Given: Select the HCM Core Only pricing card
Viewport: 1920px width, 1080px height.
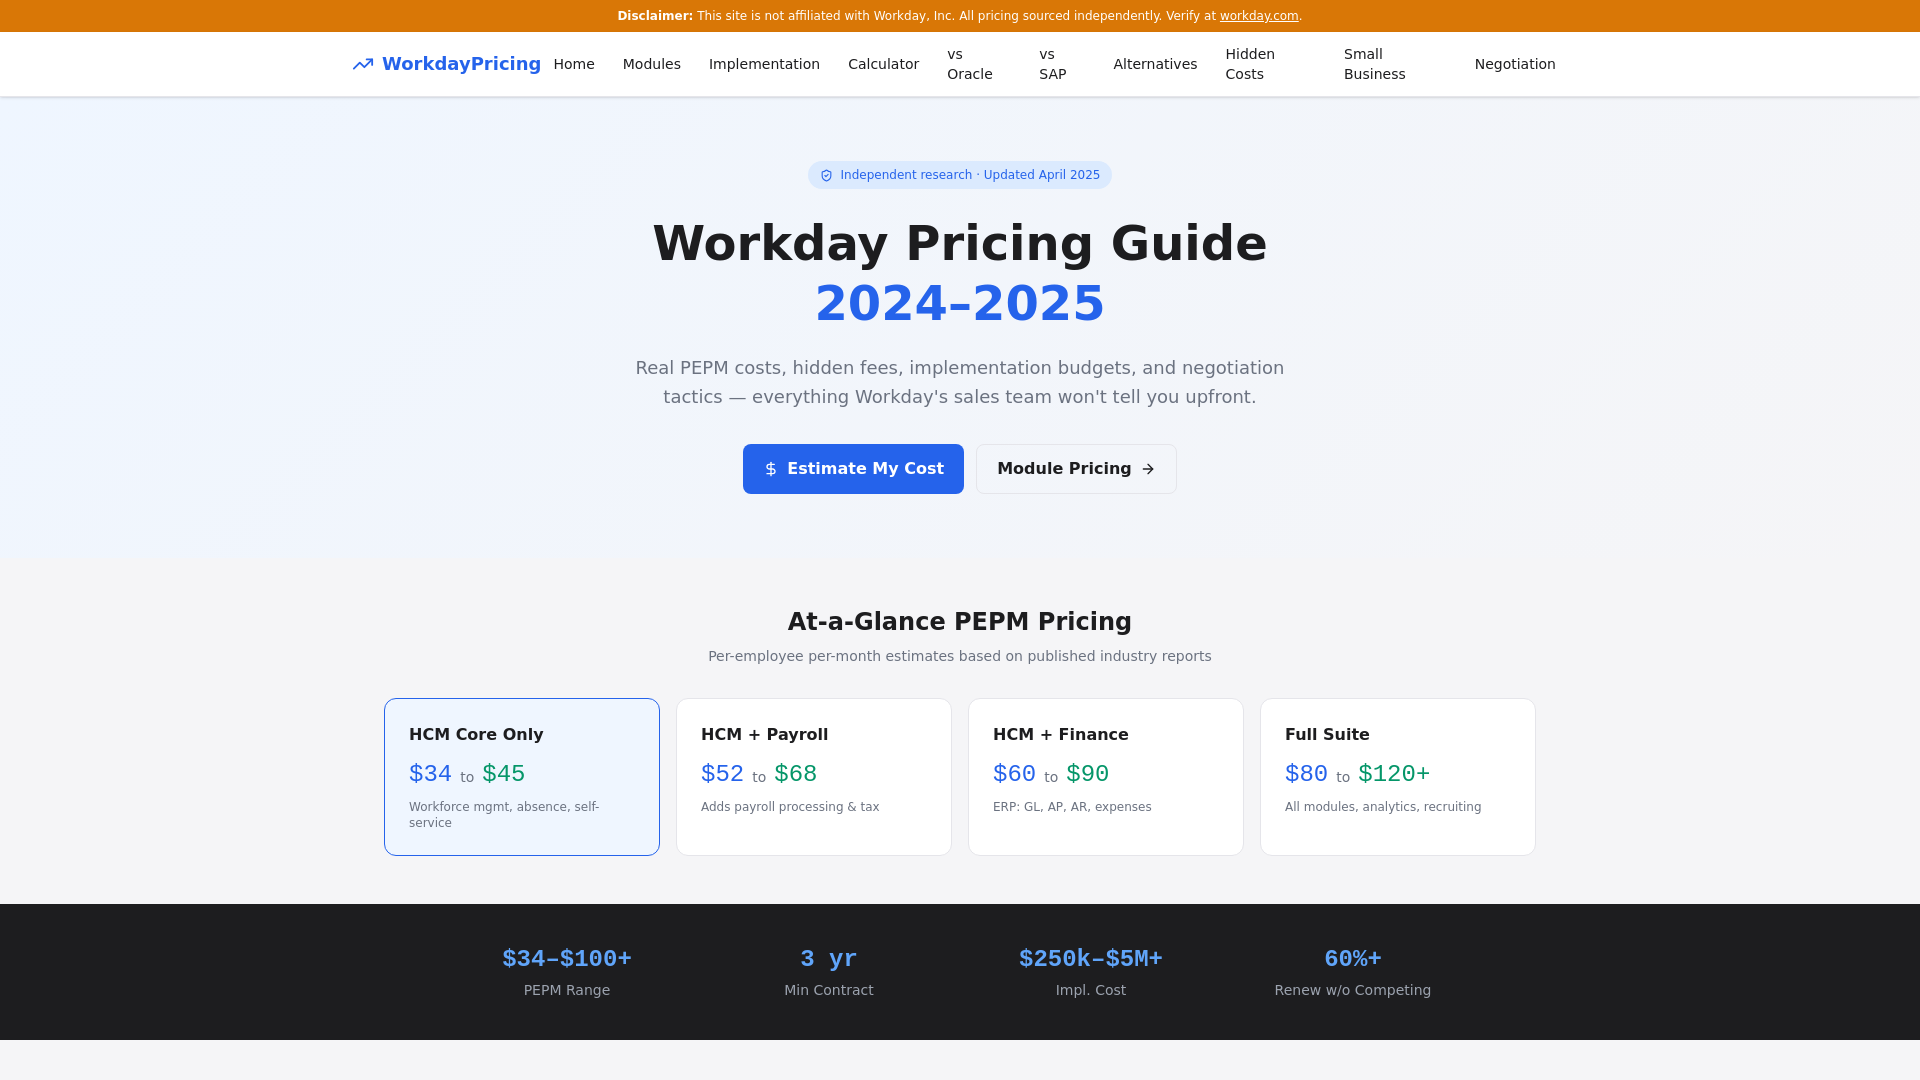Looking at the screenshot, I should pos(522,777).
